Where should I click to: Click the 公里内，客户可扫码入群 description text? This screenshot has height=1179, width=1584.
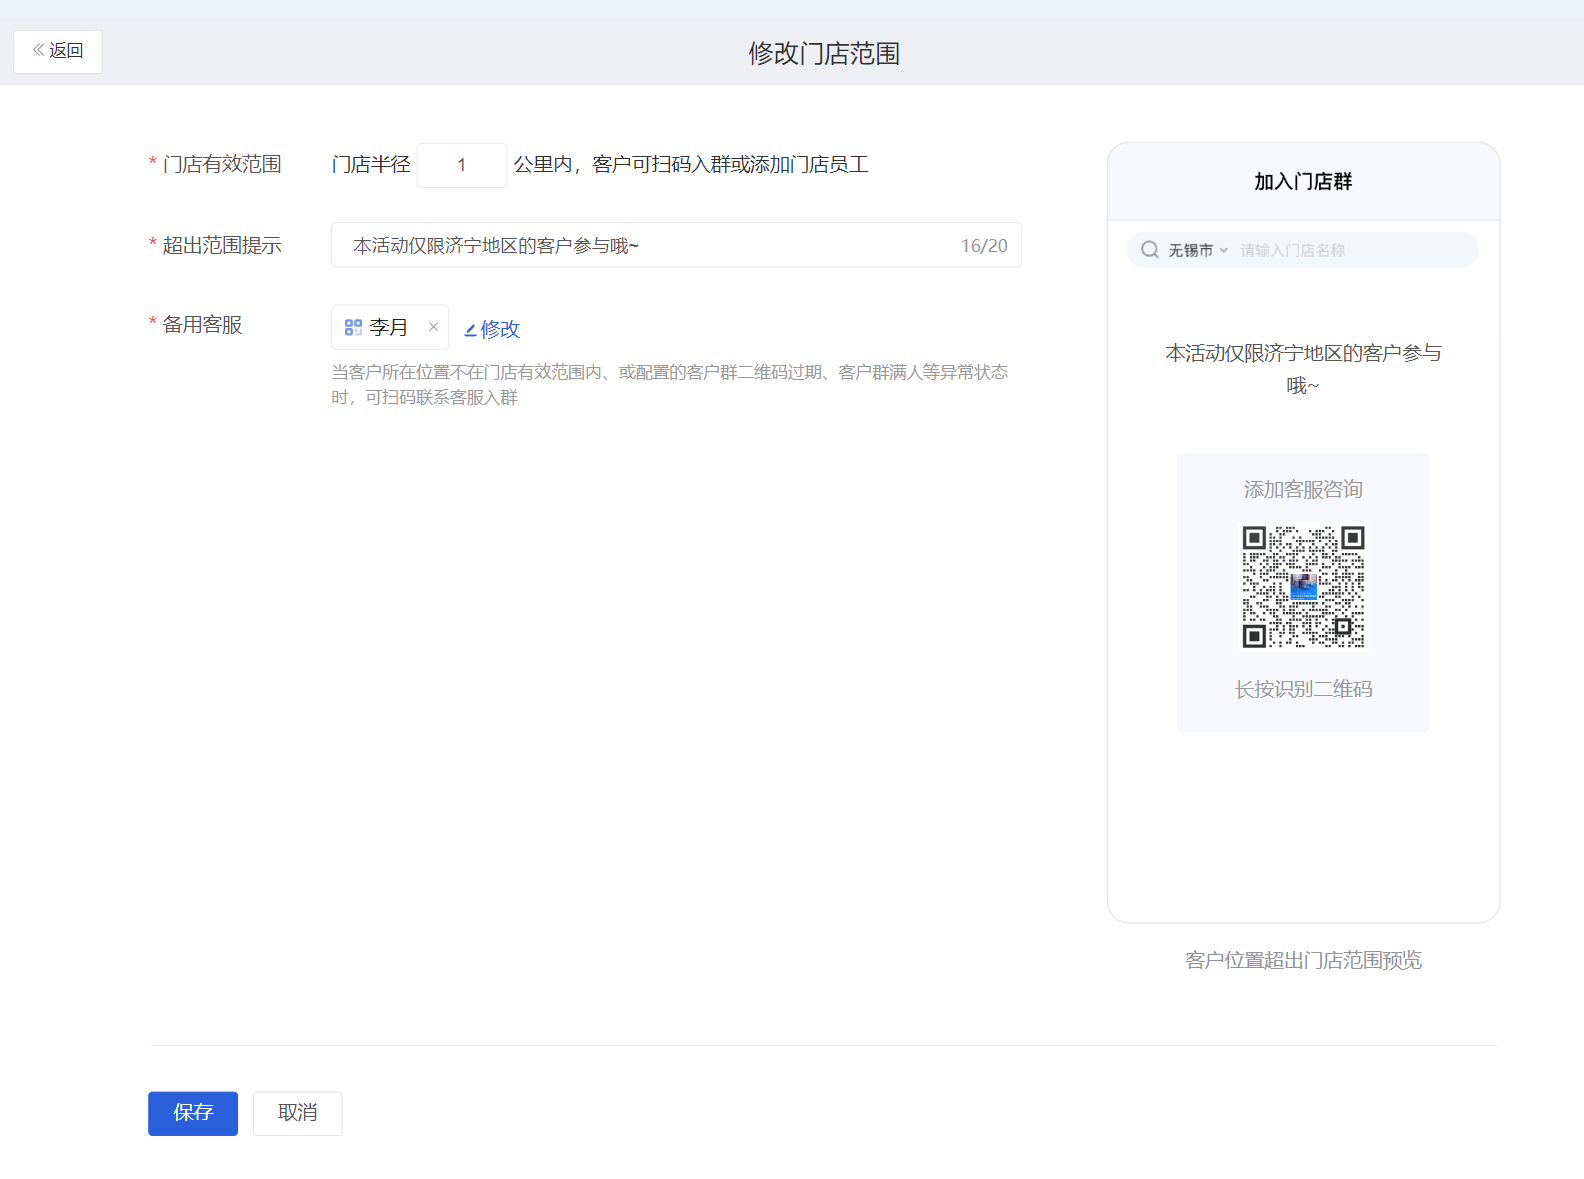point(690,164)
